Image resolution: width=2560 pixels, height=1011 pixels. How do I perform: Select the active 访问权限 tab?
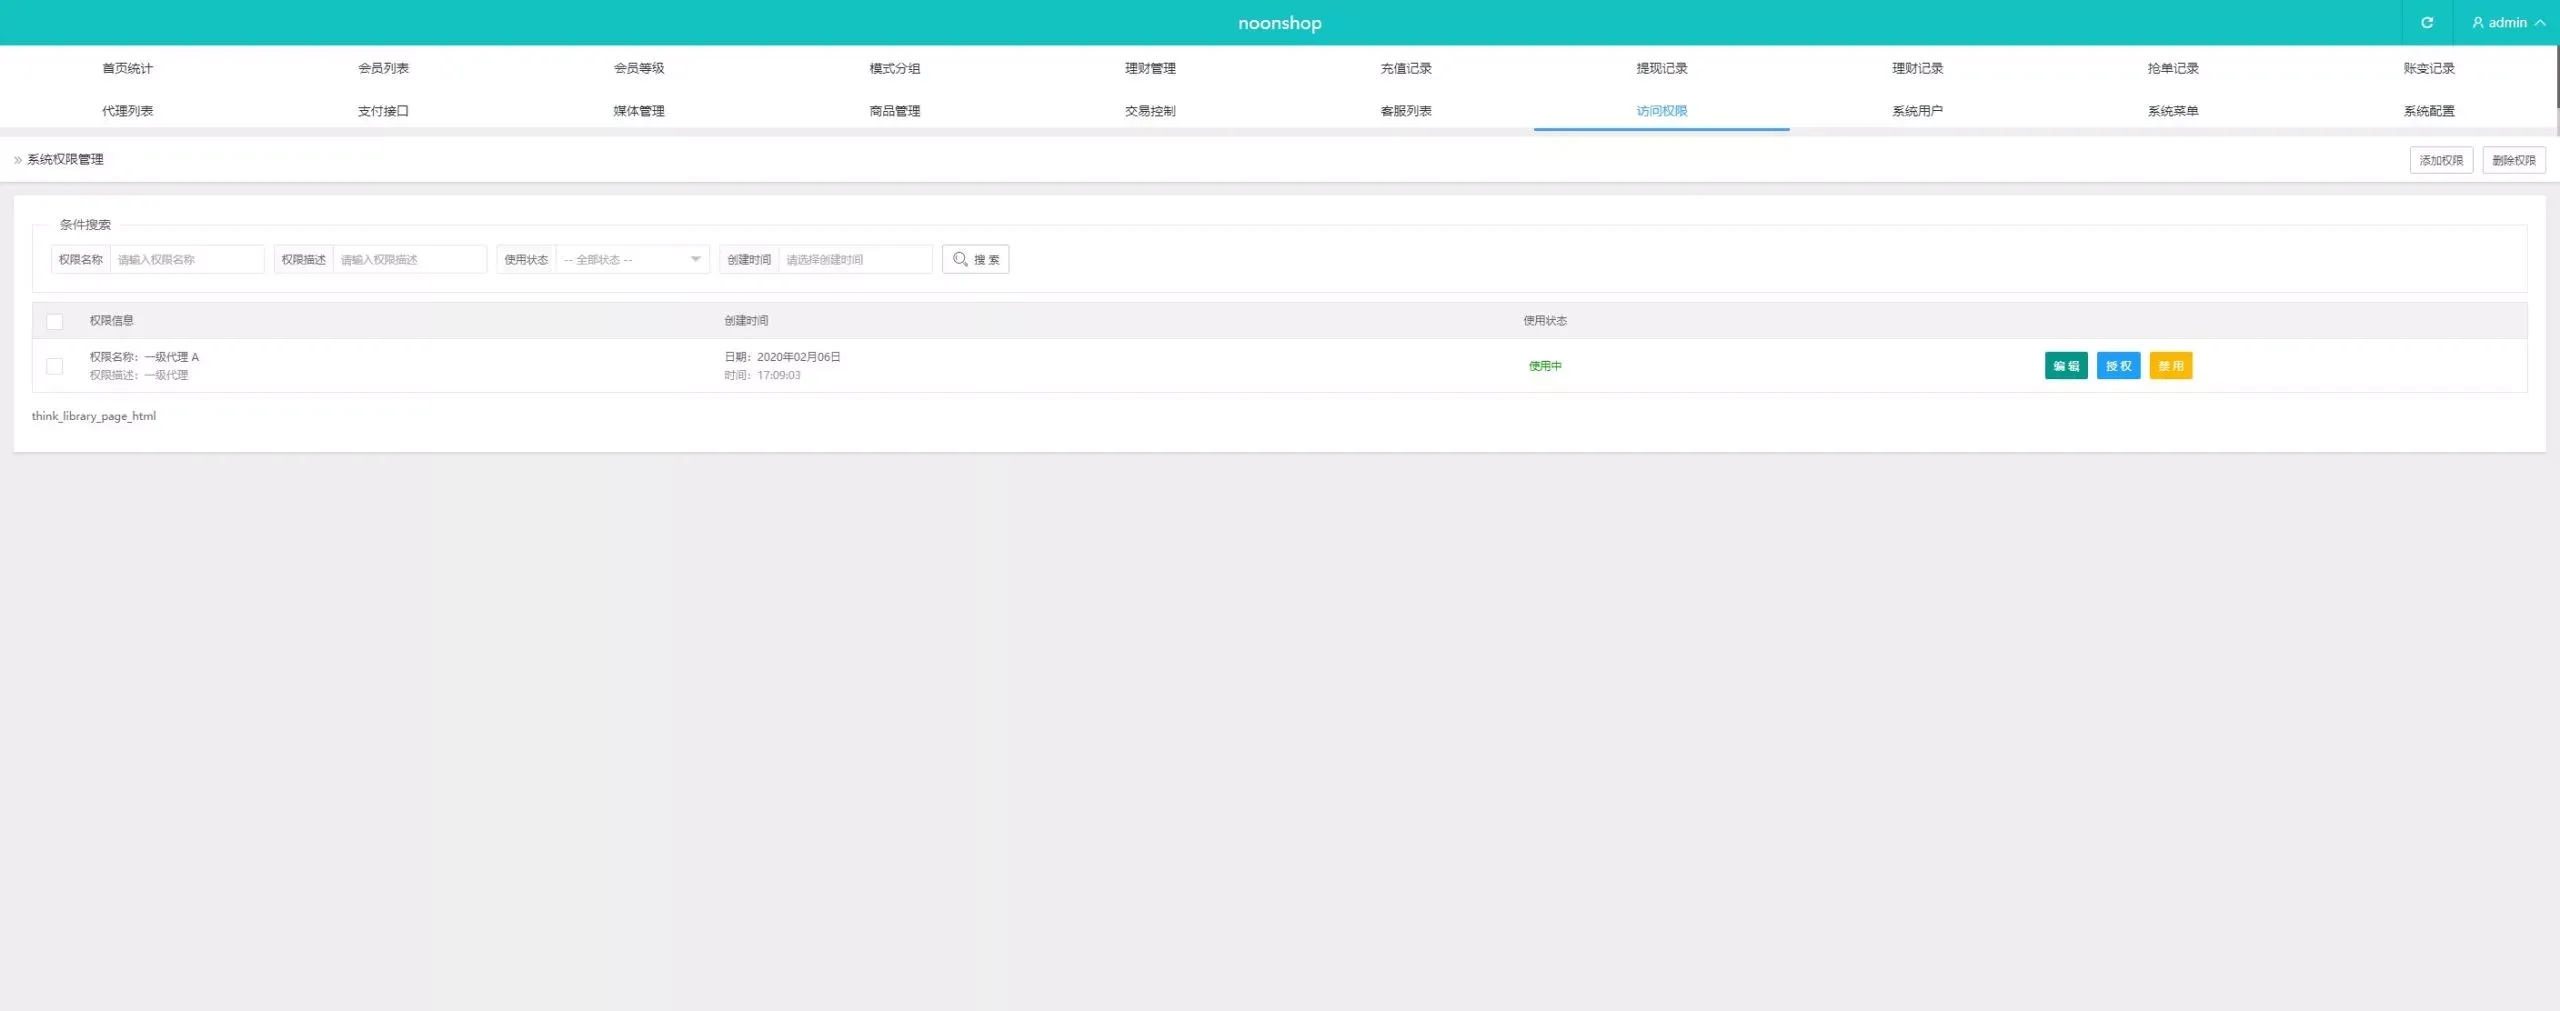point(1662,111)
